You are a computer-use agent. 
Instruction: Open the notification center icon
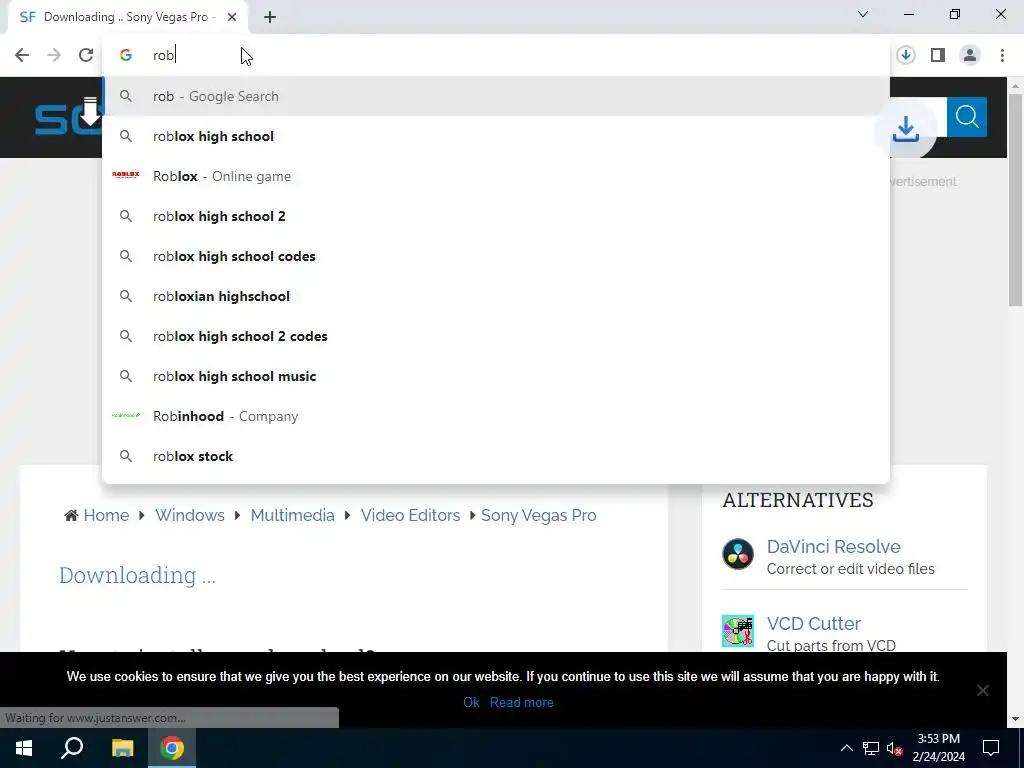click(x=991, y=748)
